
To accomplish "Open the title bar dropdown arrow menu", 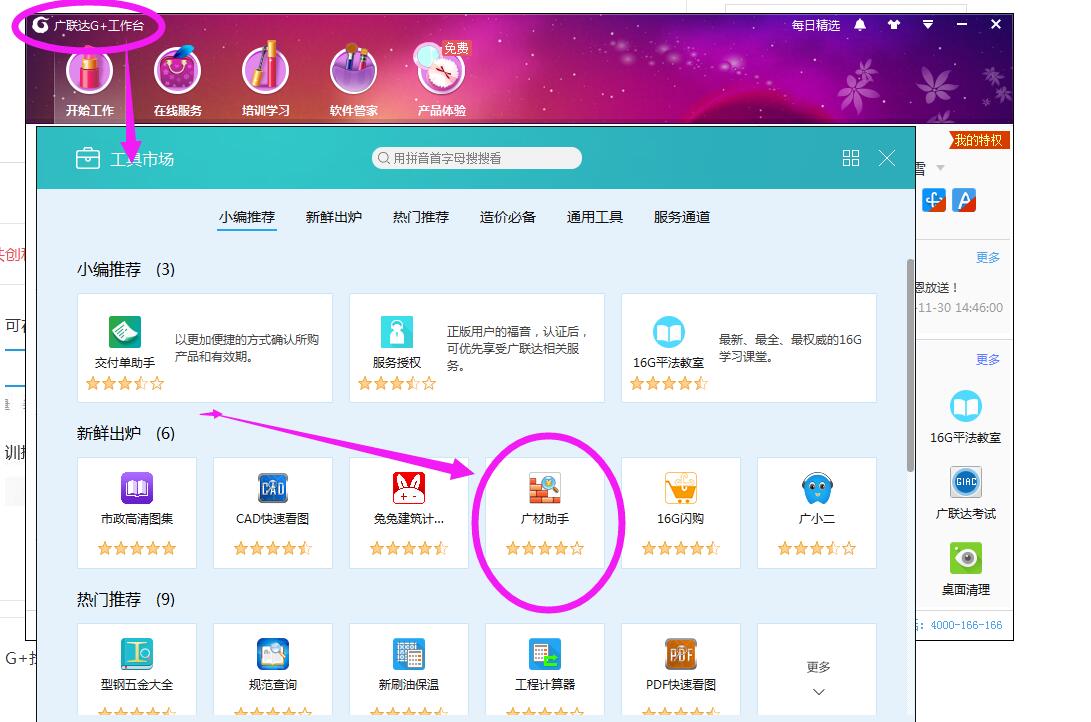I will point(927,25).
